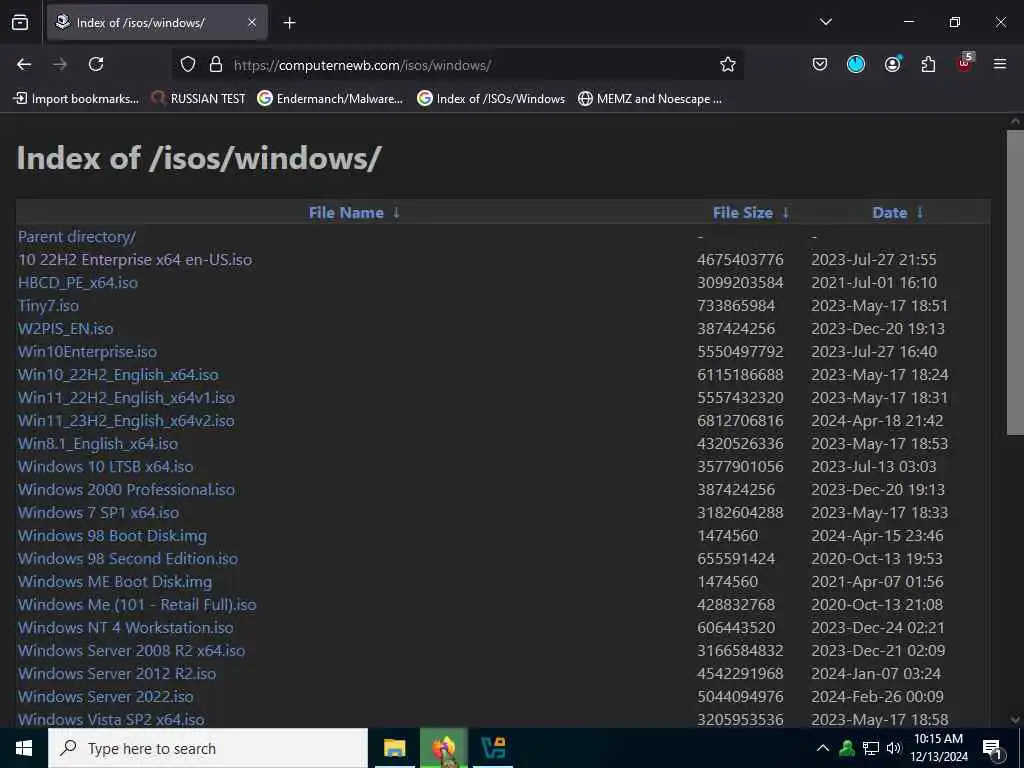The height and width of the screenshot is (768, 1024).
Task: Select the Index of /isos/windows/ tab
Action: [x=157, y=23]
